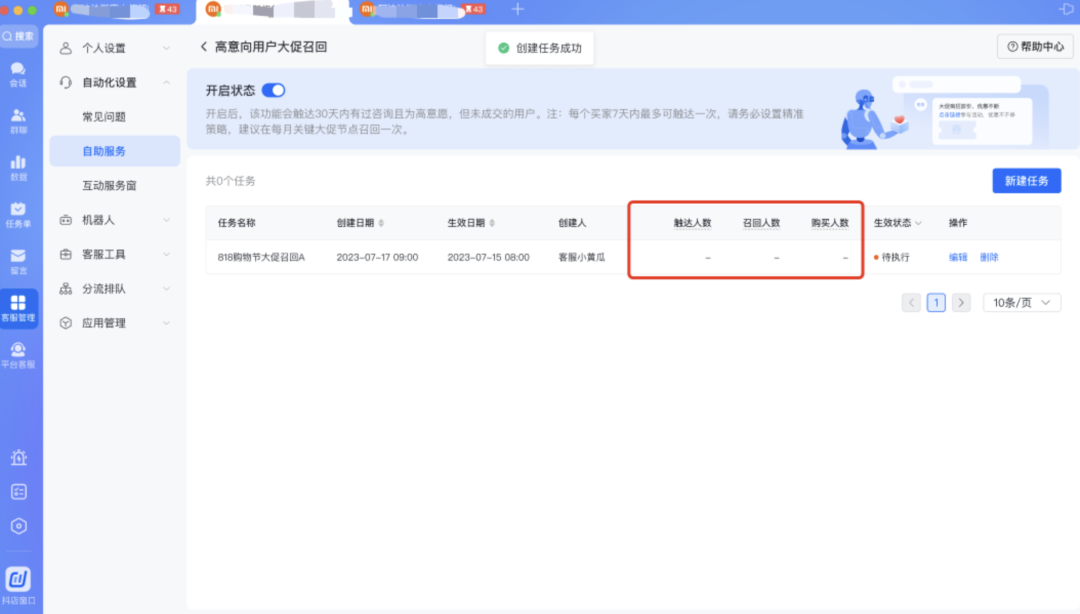This screenshot has width=1080, height=614.
Task: Open the 会话 chat icon in sidebar
Action: pos(18,73)
